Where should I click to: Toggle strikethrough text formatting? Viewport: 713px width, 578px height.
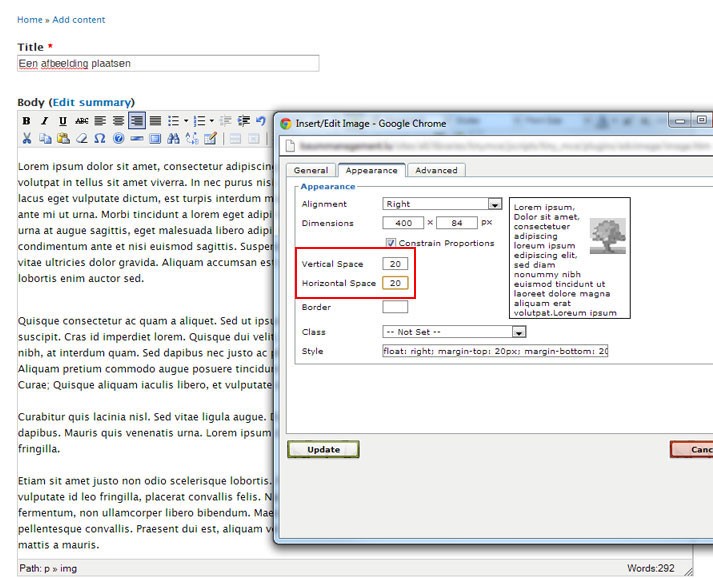click(81, 121)
